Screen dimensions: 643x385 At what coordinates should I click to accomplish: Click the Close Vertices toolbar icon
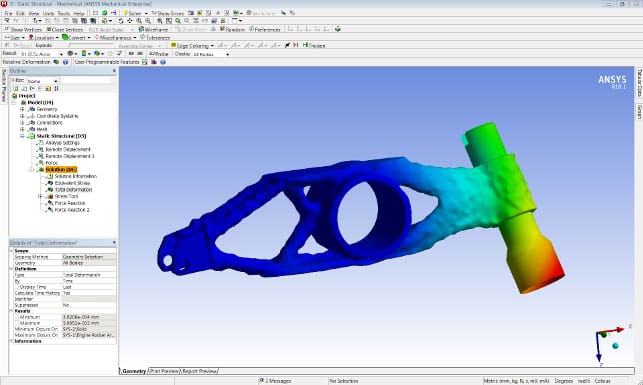[x=49, y=29]
